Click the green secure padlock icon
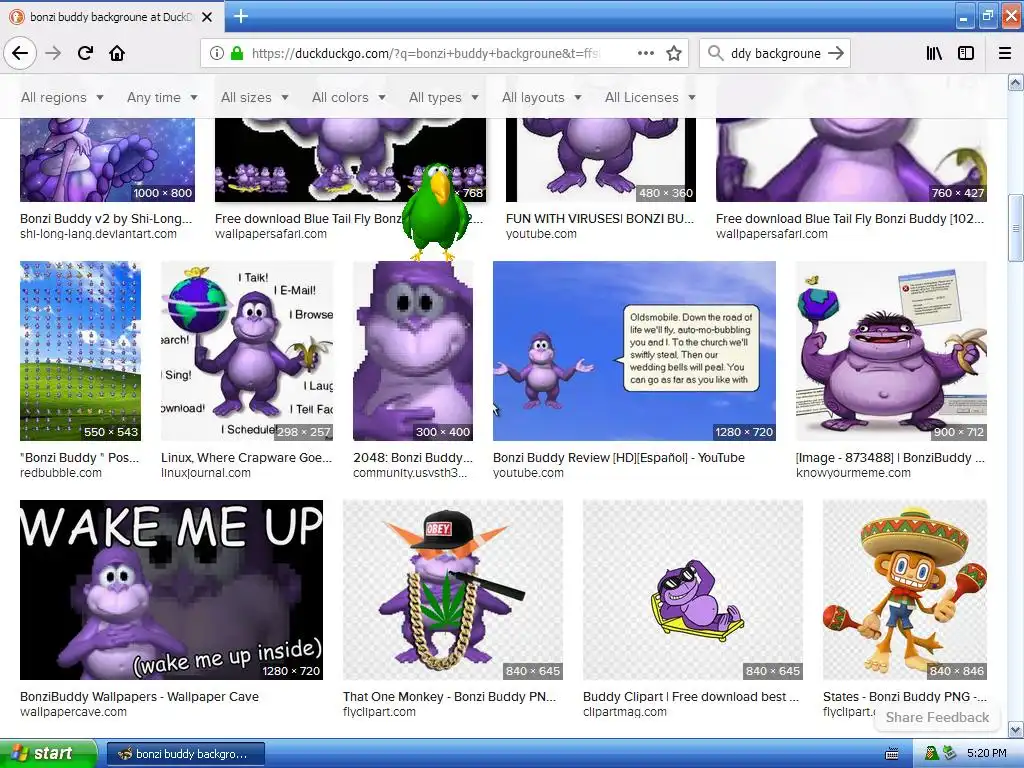This screenshot has height=768, width=1024. coord(236,53)
